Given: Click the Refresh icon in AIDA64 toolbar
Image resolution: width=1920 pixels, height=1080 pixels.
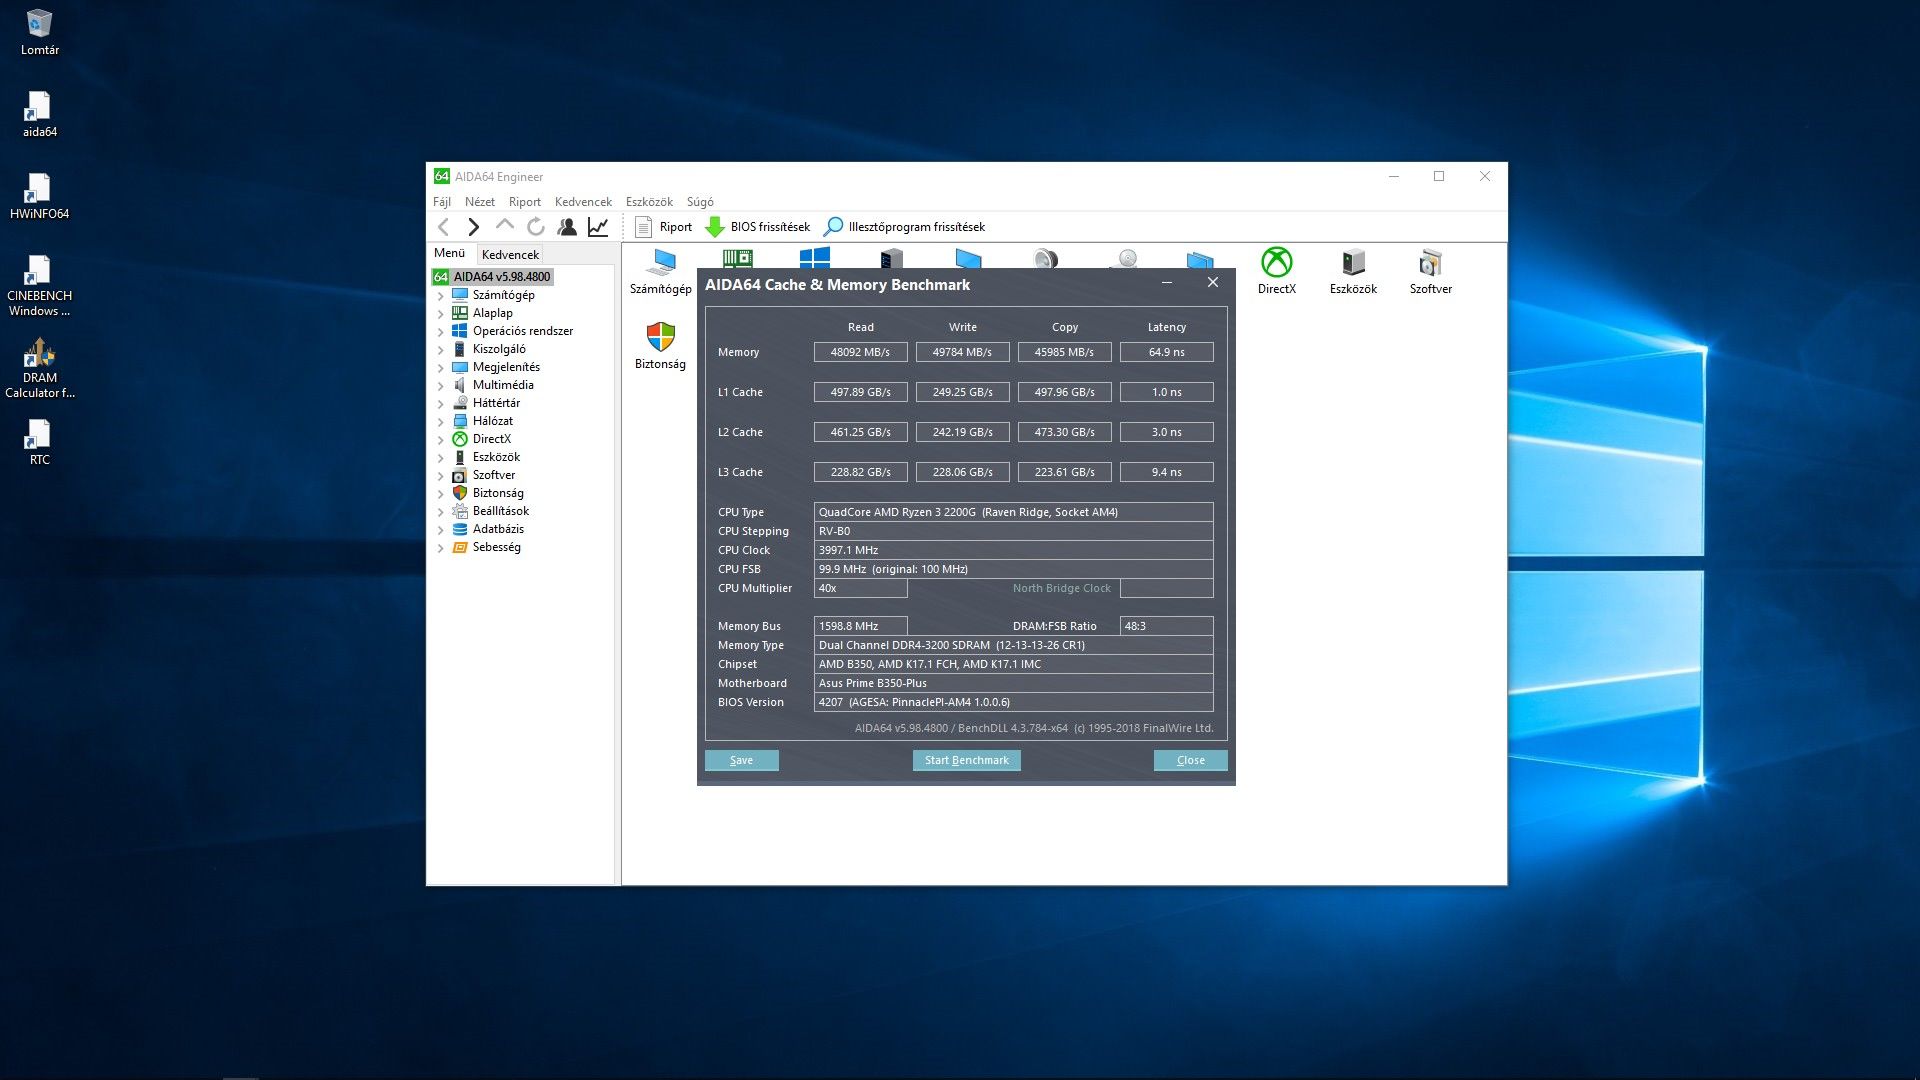Looking at the screenshot, I should (536, 227).
